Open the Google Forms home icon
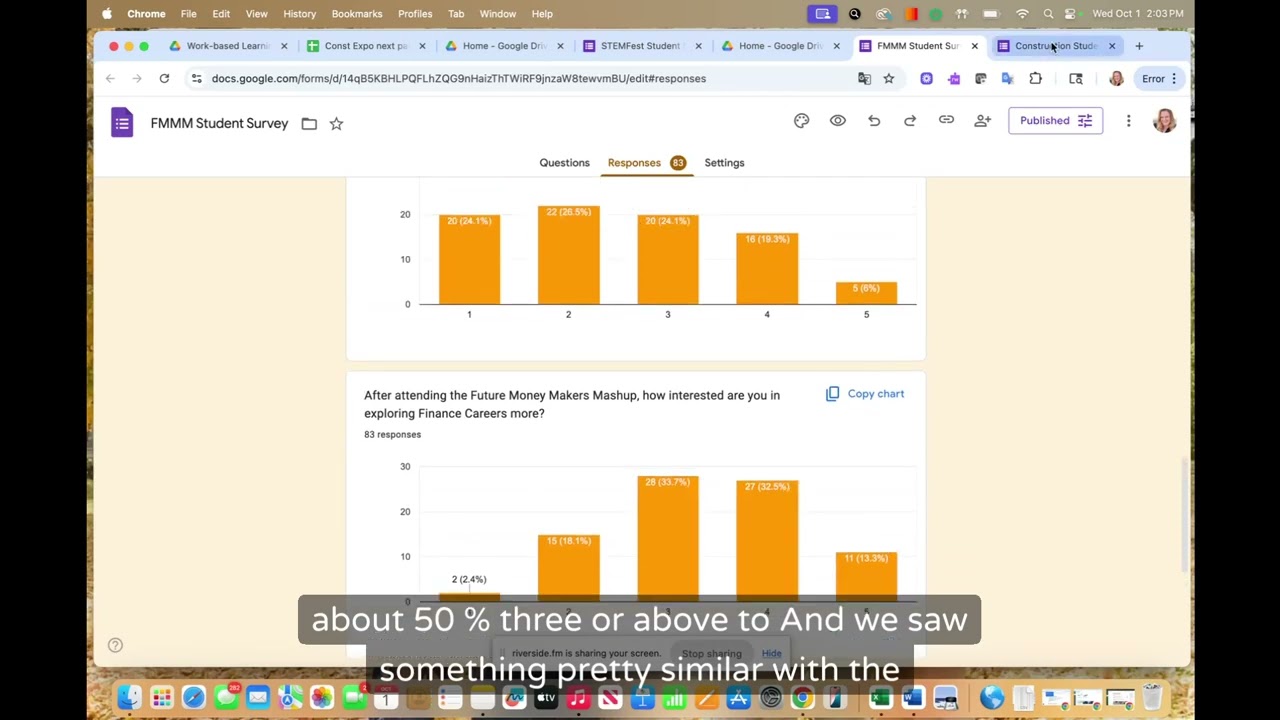The image size is (1280, 720). tap(122, 123)
